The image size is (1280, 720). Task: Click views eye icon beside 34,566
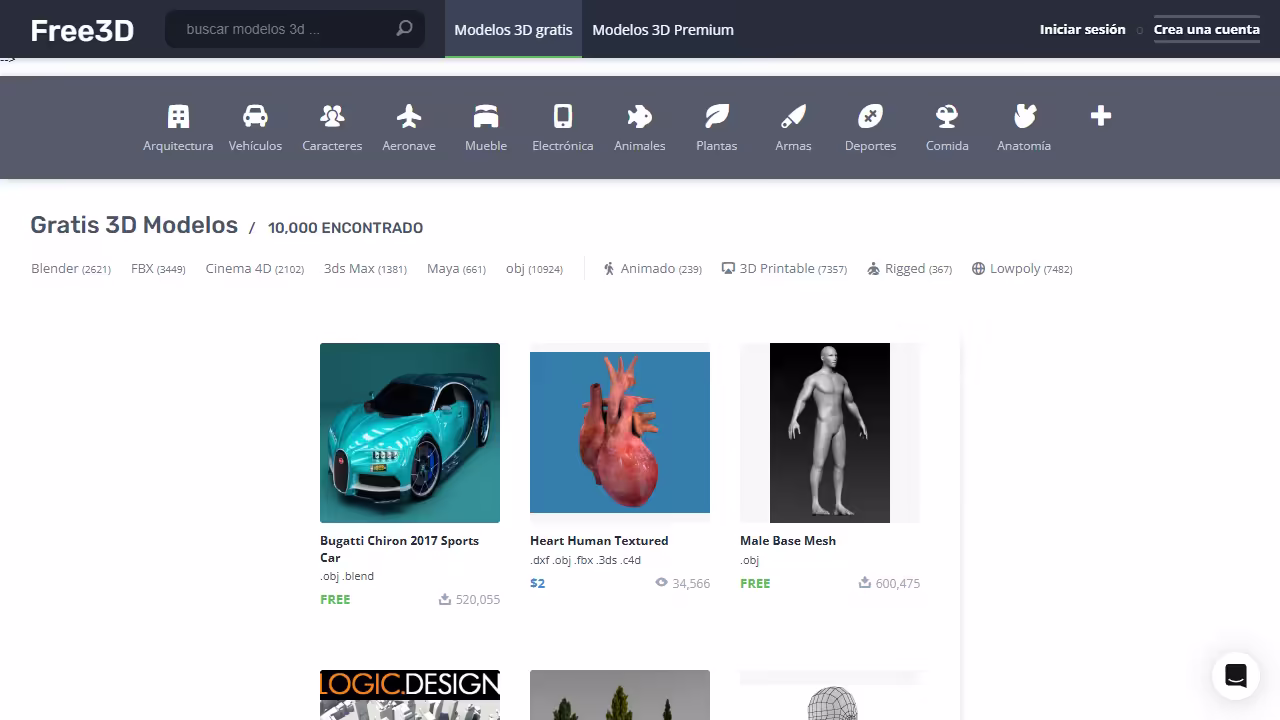[661, 582]
